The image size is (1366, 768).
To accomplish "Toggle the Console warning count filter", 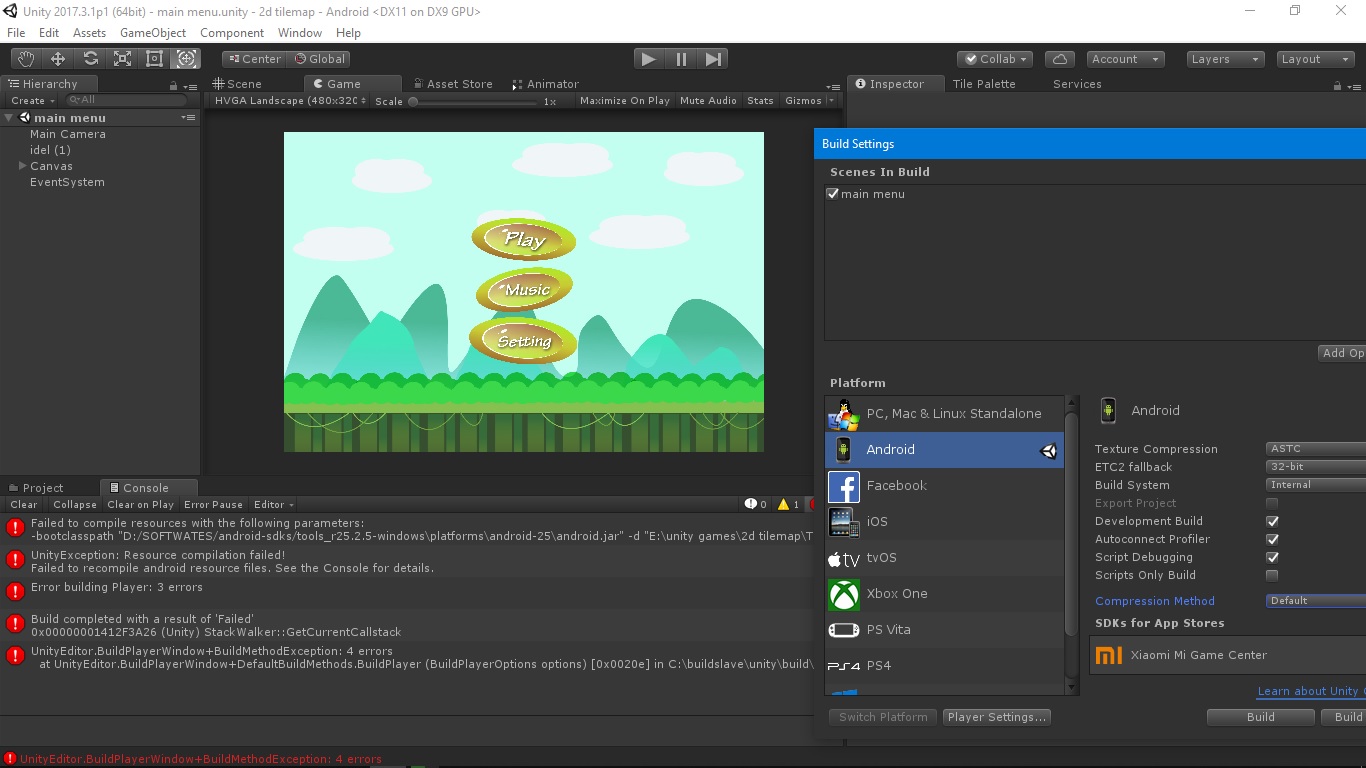I will point(788,504).
